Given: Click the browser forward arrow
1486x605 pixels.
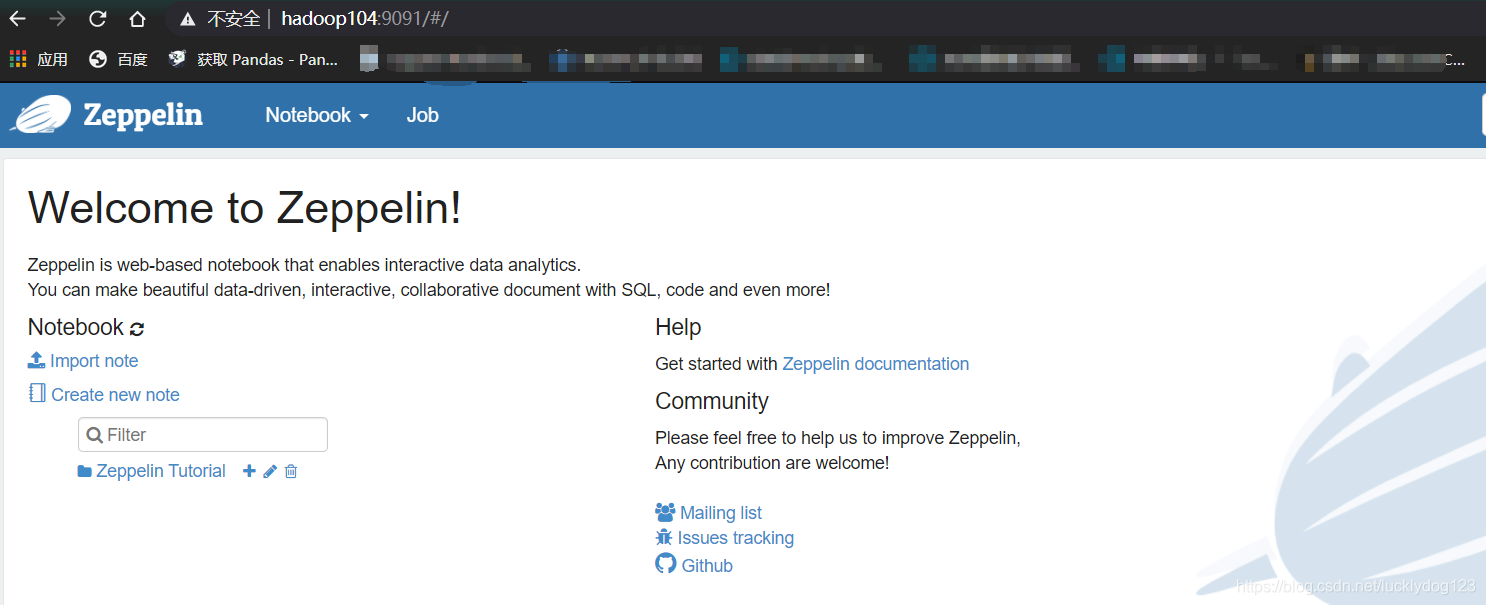Looking at the screenshot, I should (58, 18).
